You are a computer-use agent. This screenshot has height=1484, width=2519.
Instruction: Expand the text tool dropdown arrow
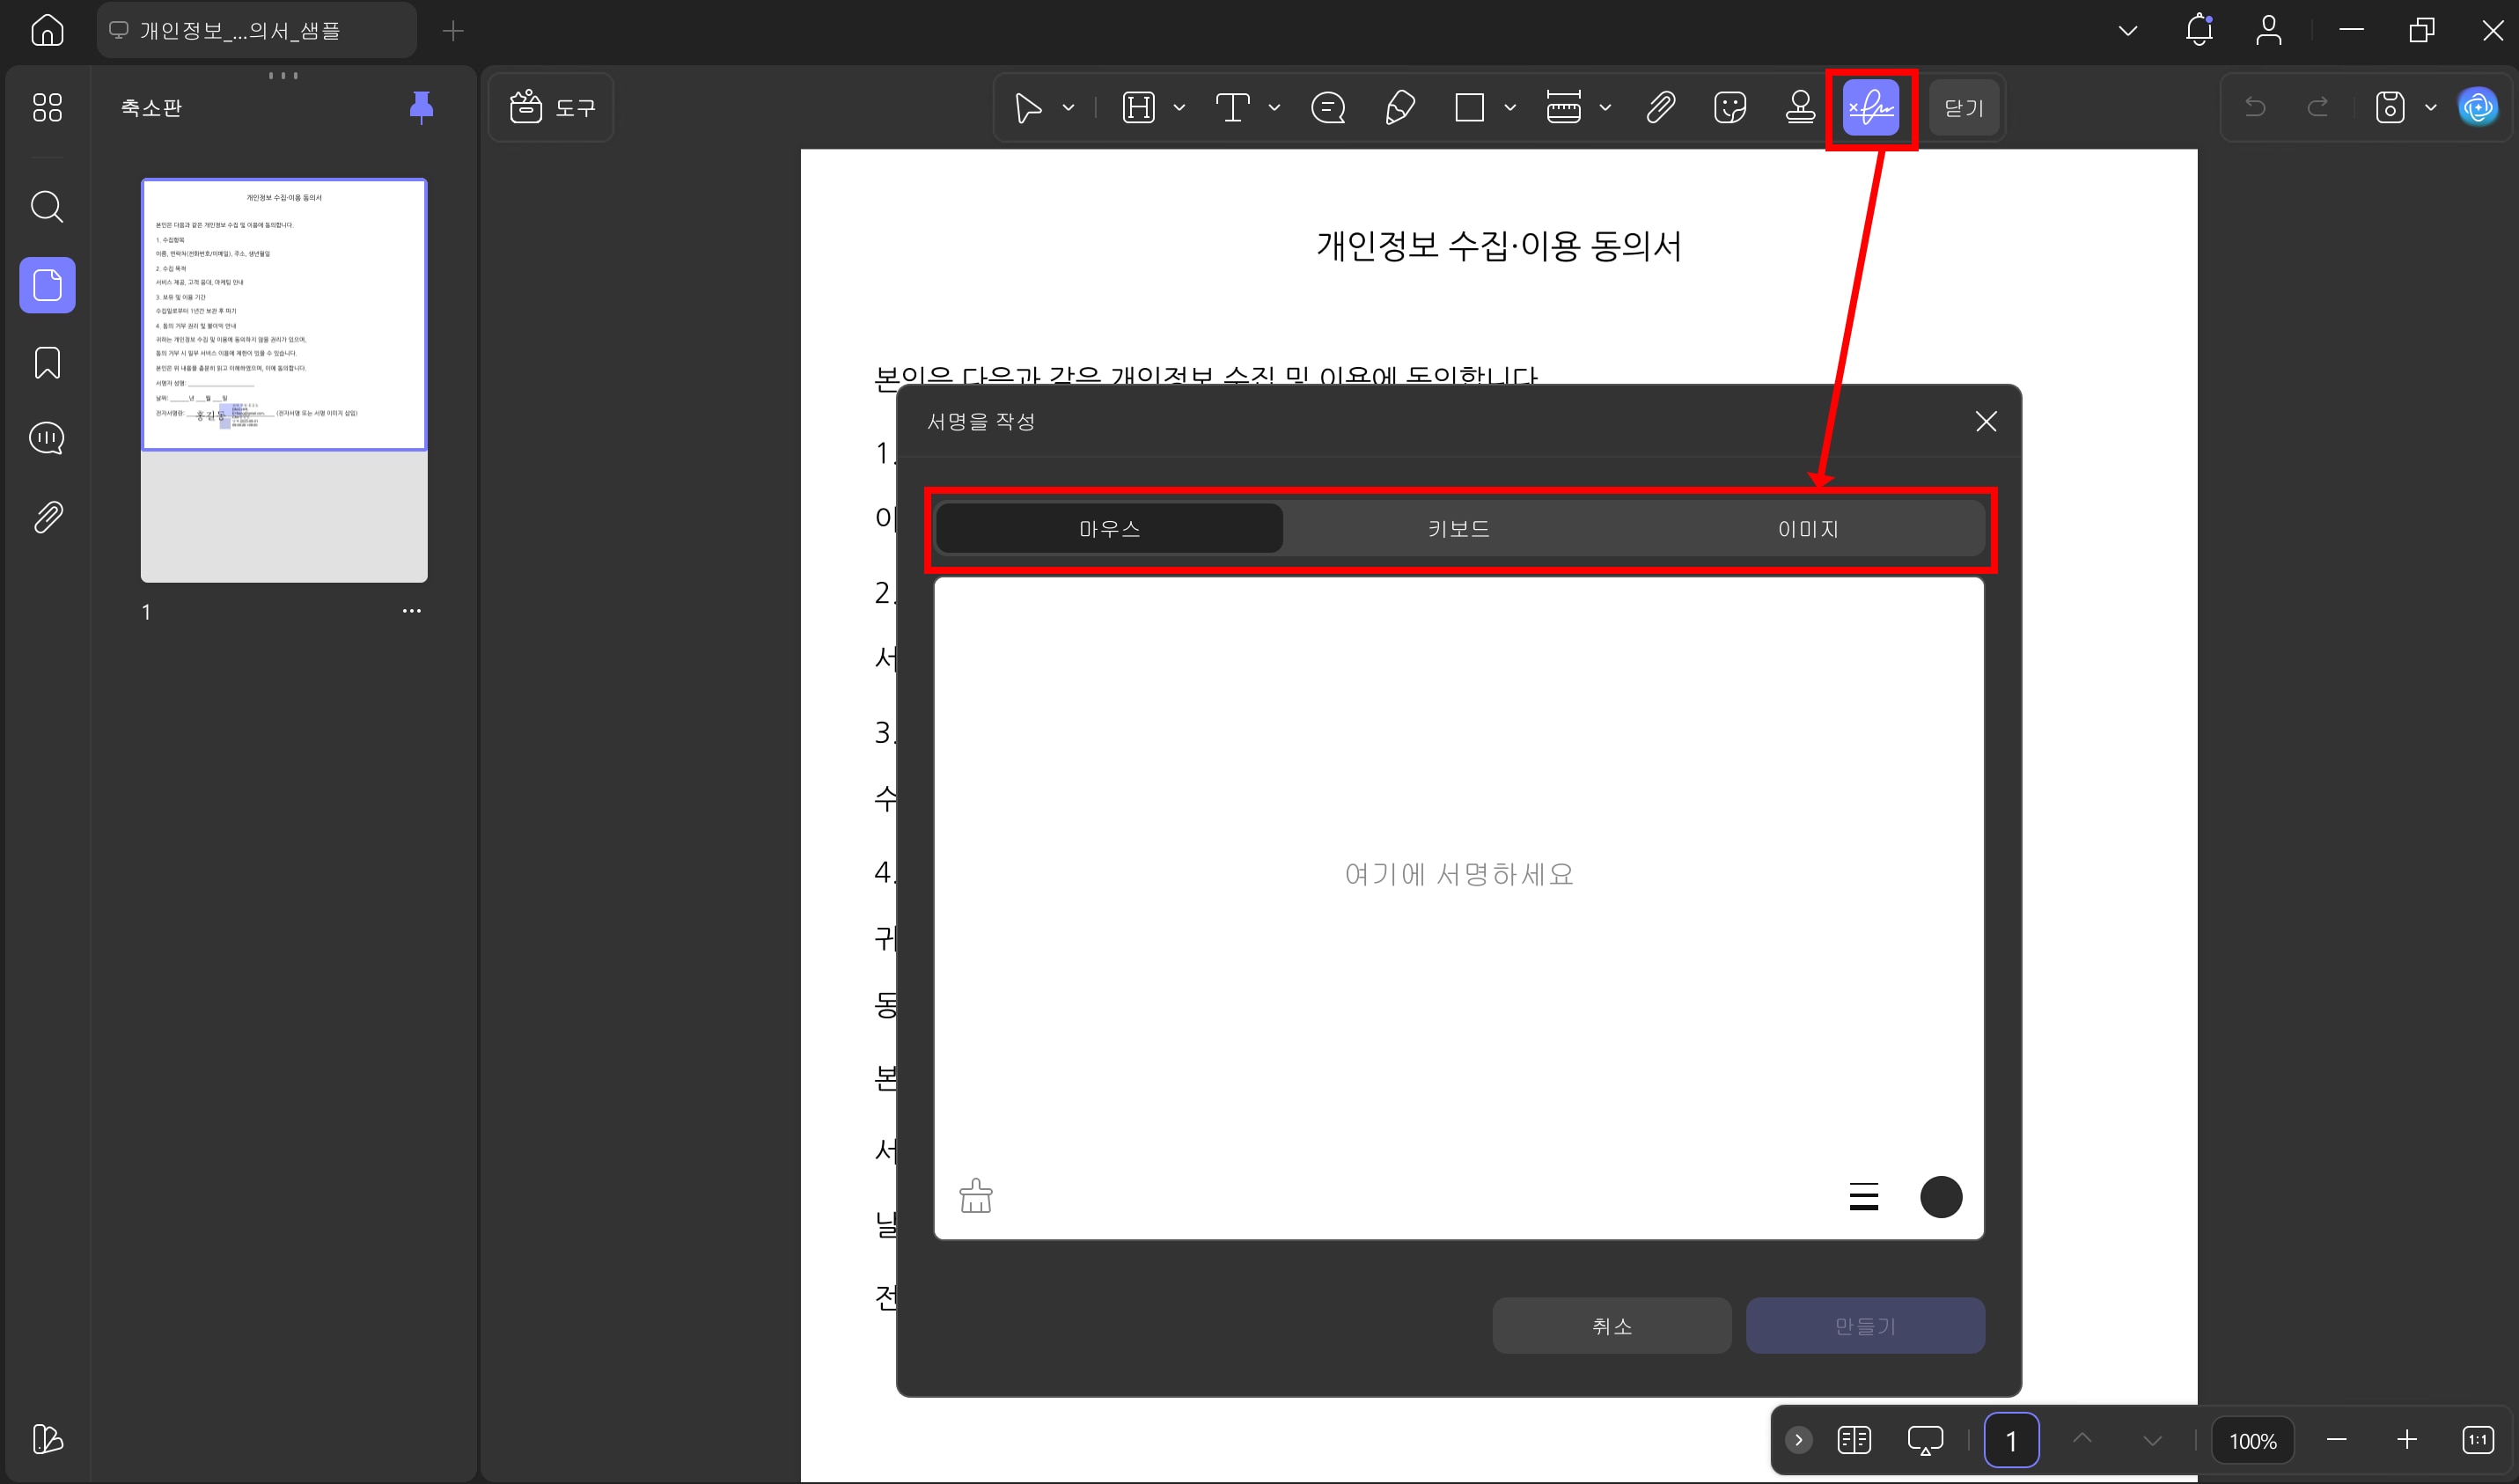click(1274, 107)
